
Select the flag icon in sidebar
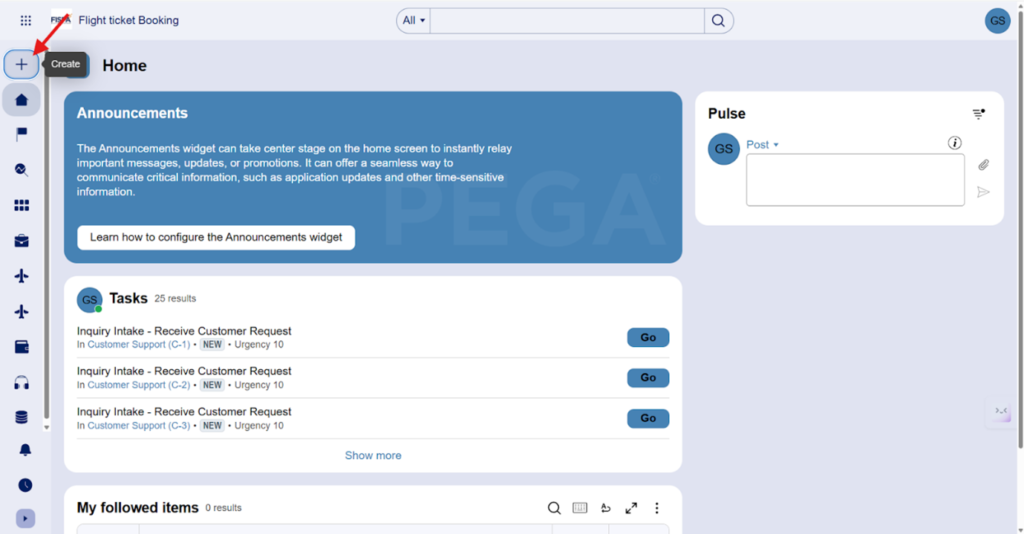[22, 134]
